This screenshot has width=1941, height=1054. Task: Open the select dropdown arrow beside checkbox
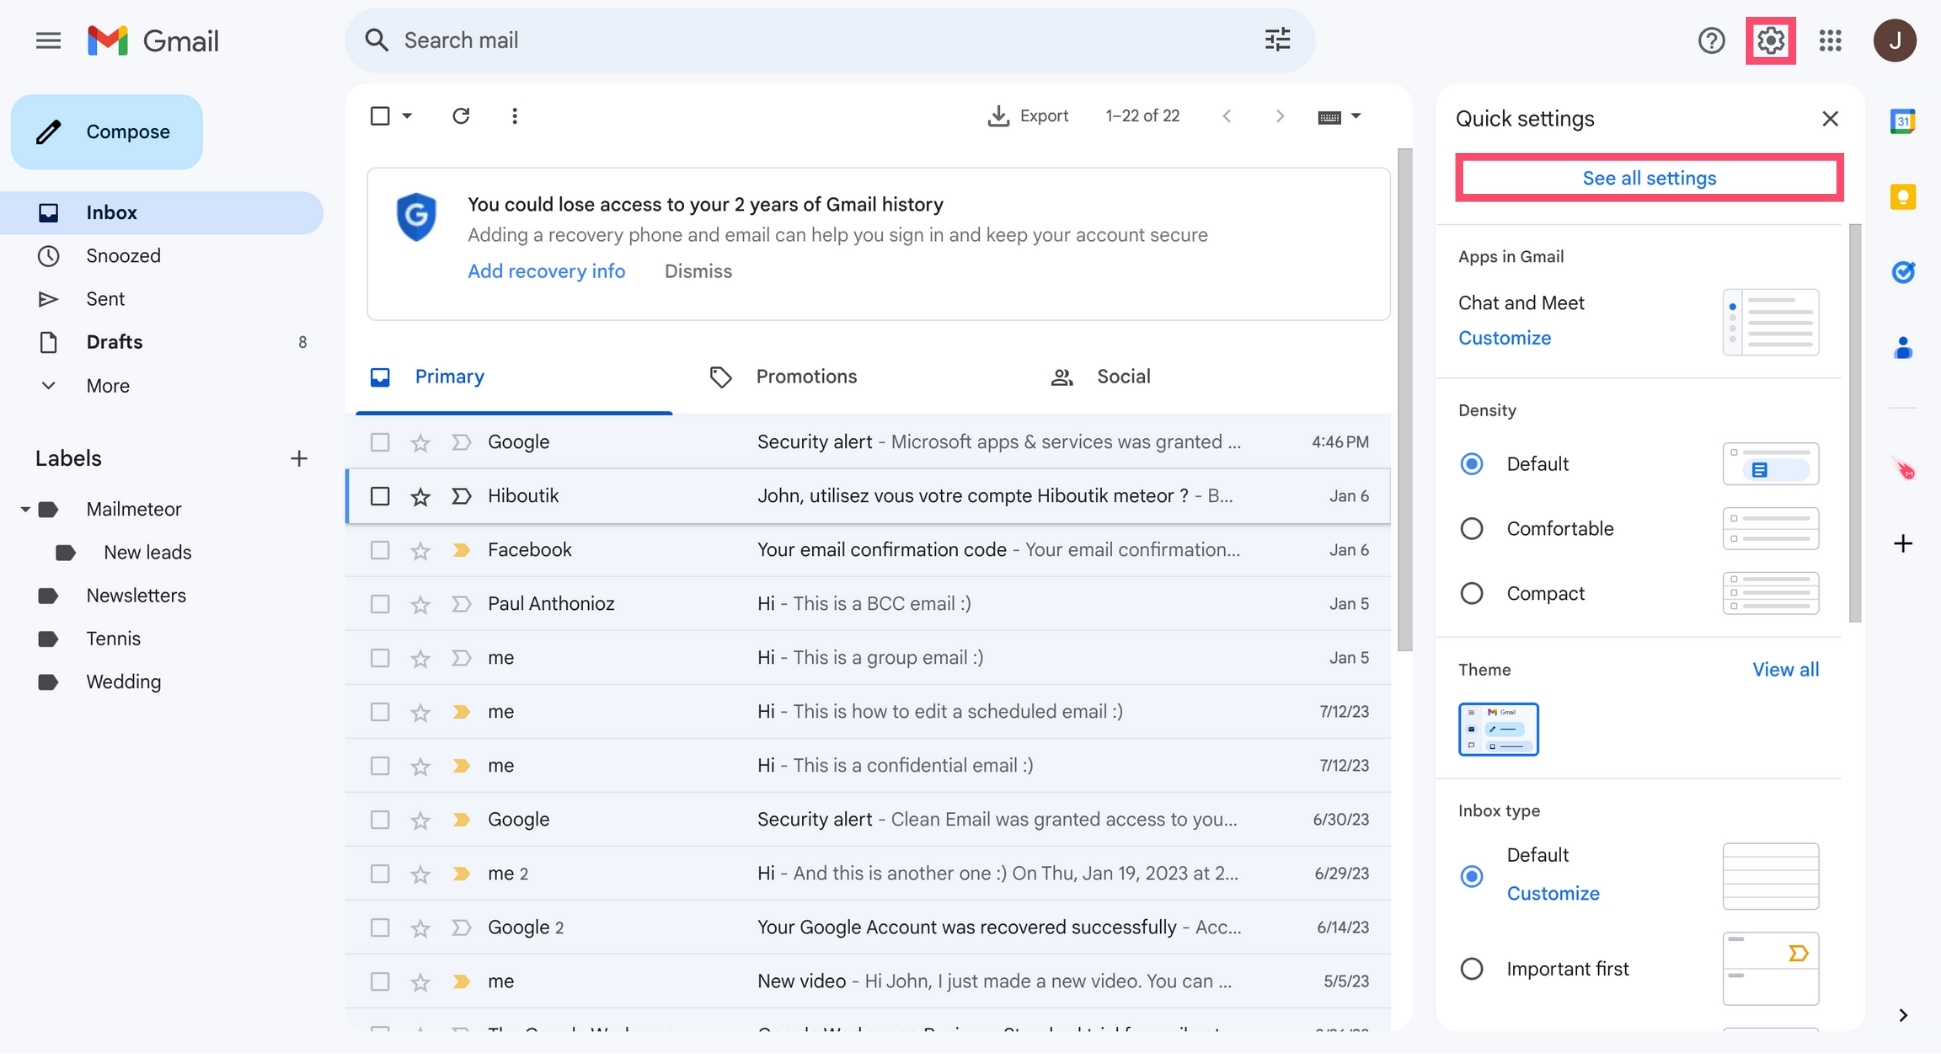tap(407, 116)
